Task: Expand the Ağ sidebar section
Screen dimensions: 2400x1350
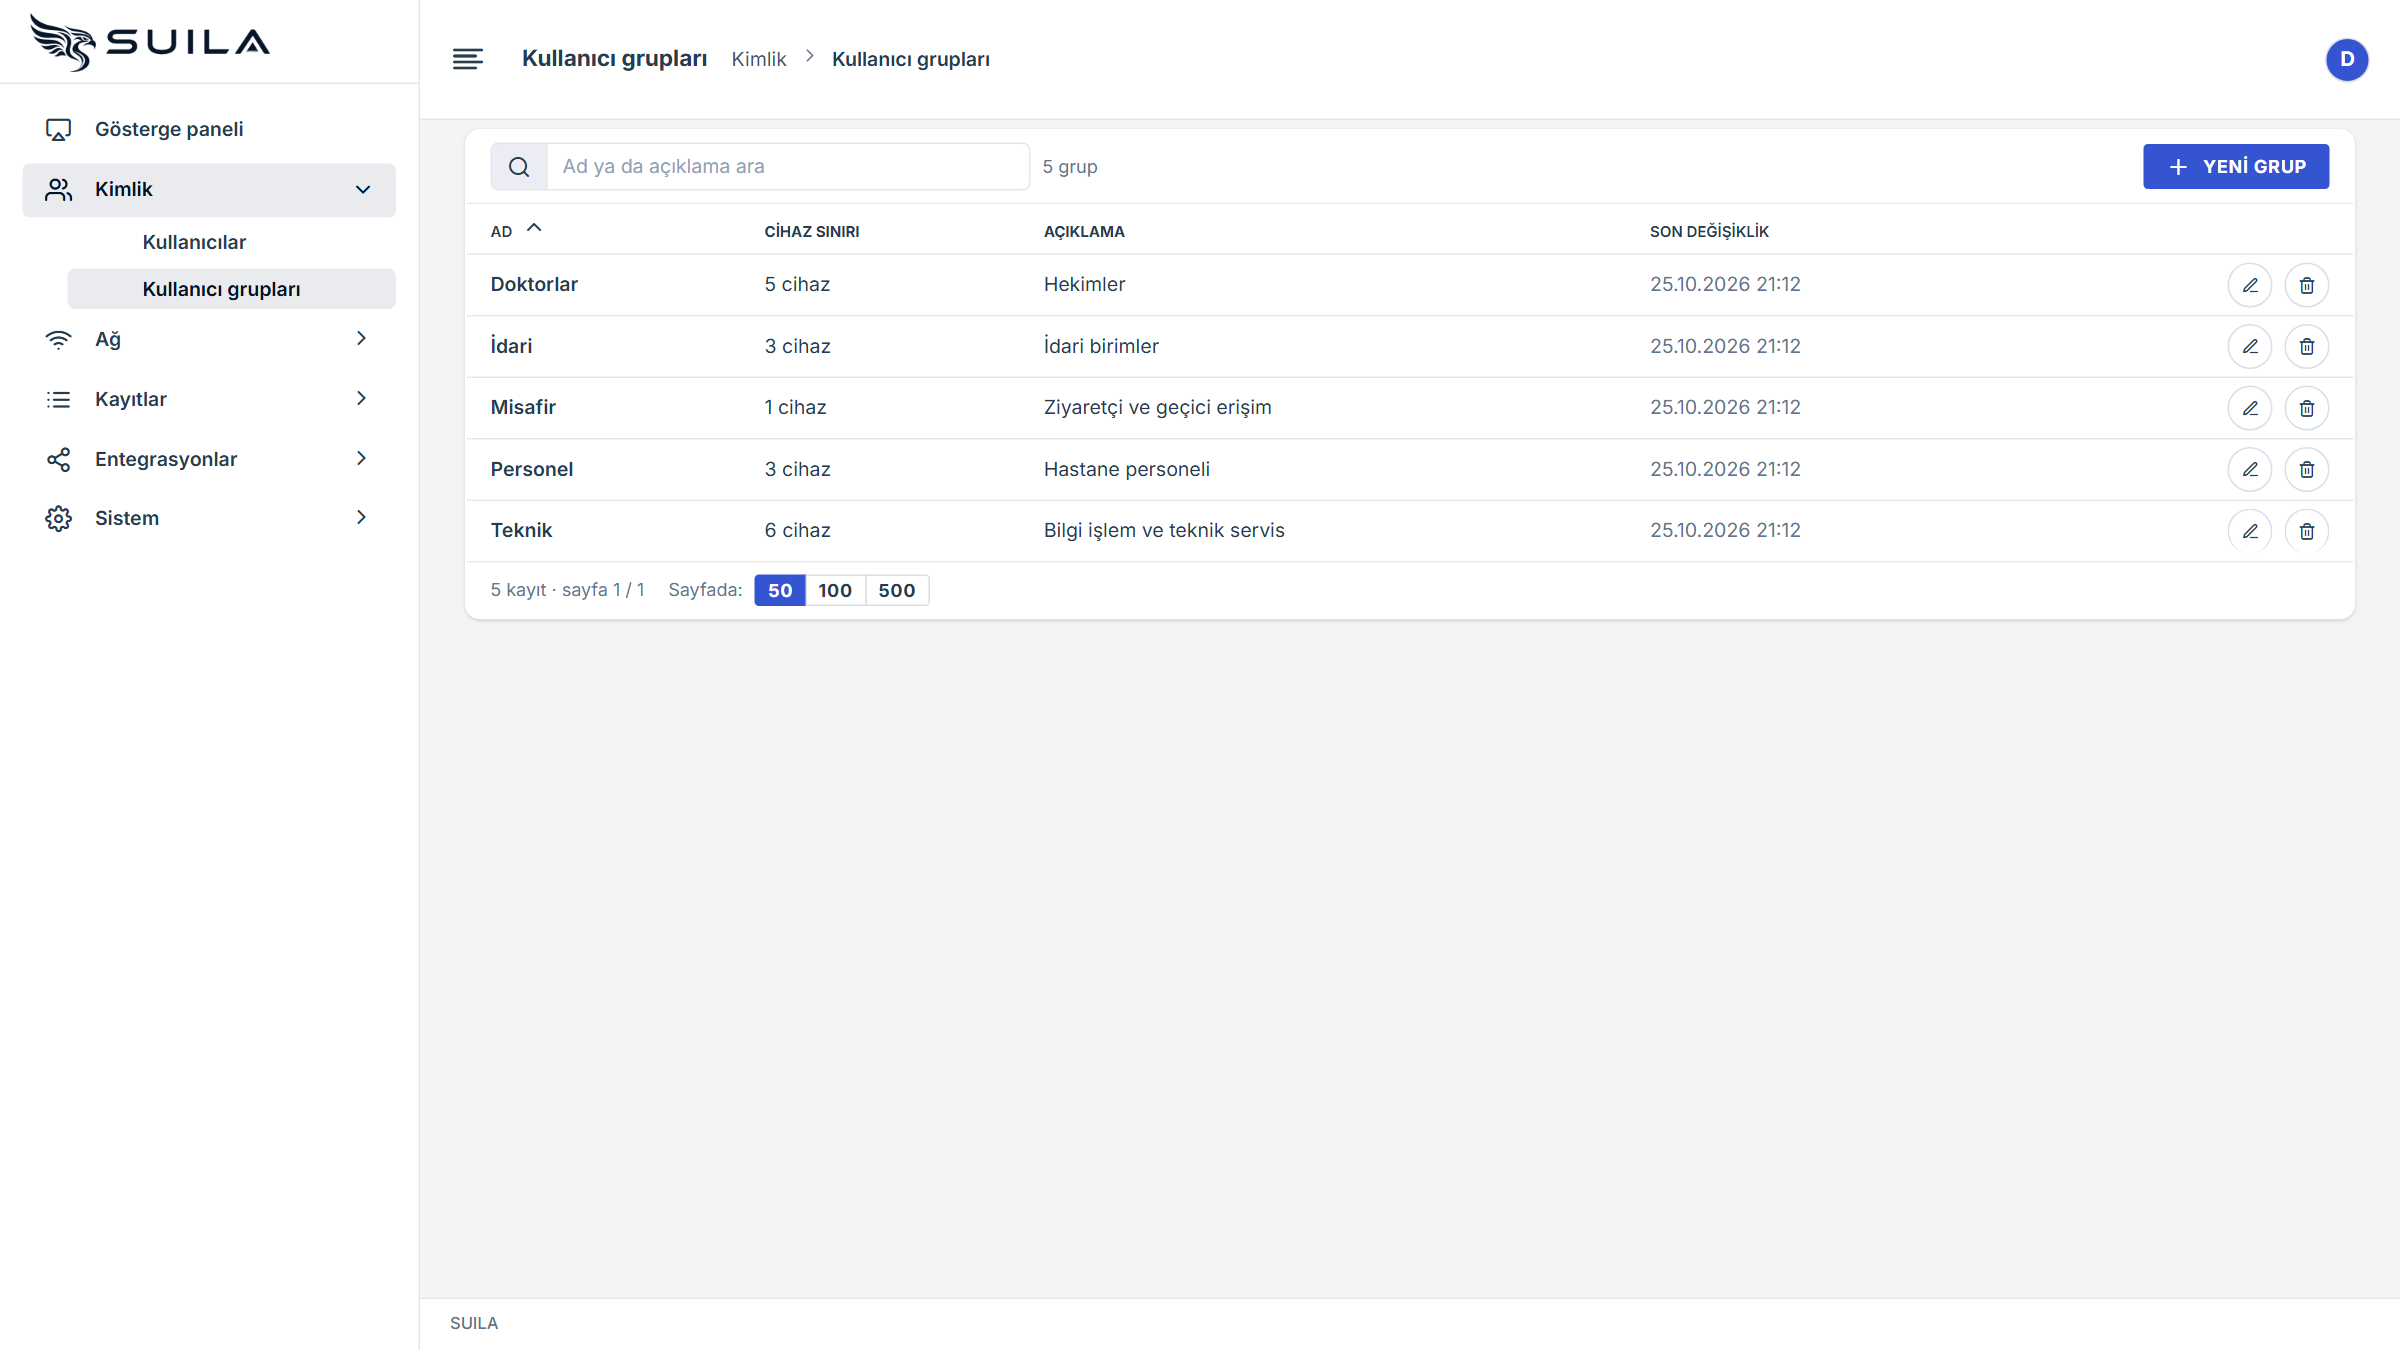Action: [209, 339]
